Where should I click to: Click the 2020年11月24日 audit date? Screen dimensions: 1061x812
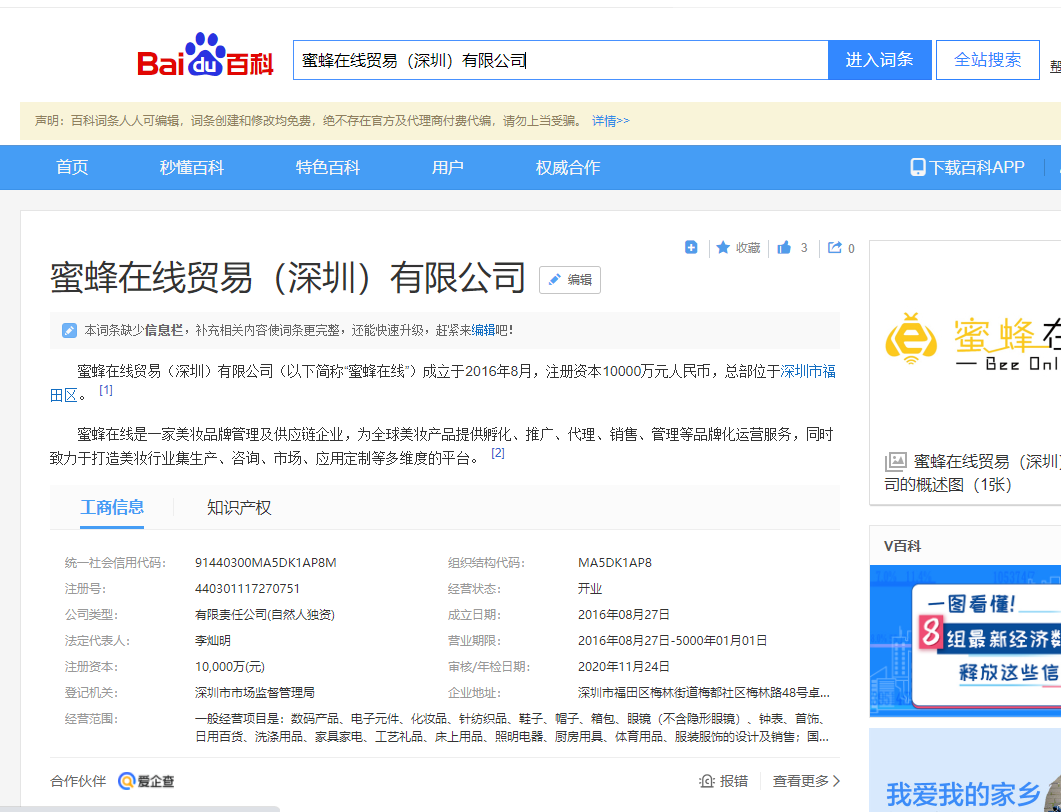624,667
